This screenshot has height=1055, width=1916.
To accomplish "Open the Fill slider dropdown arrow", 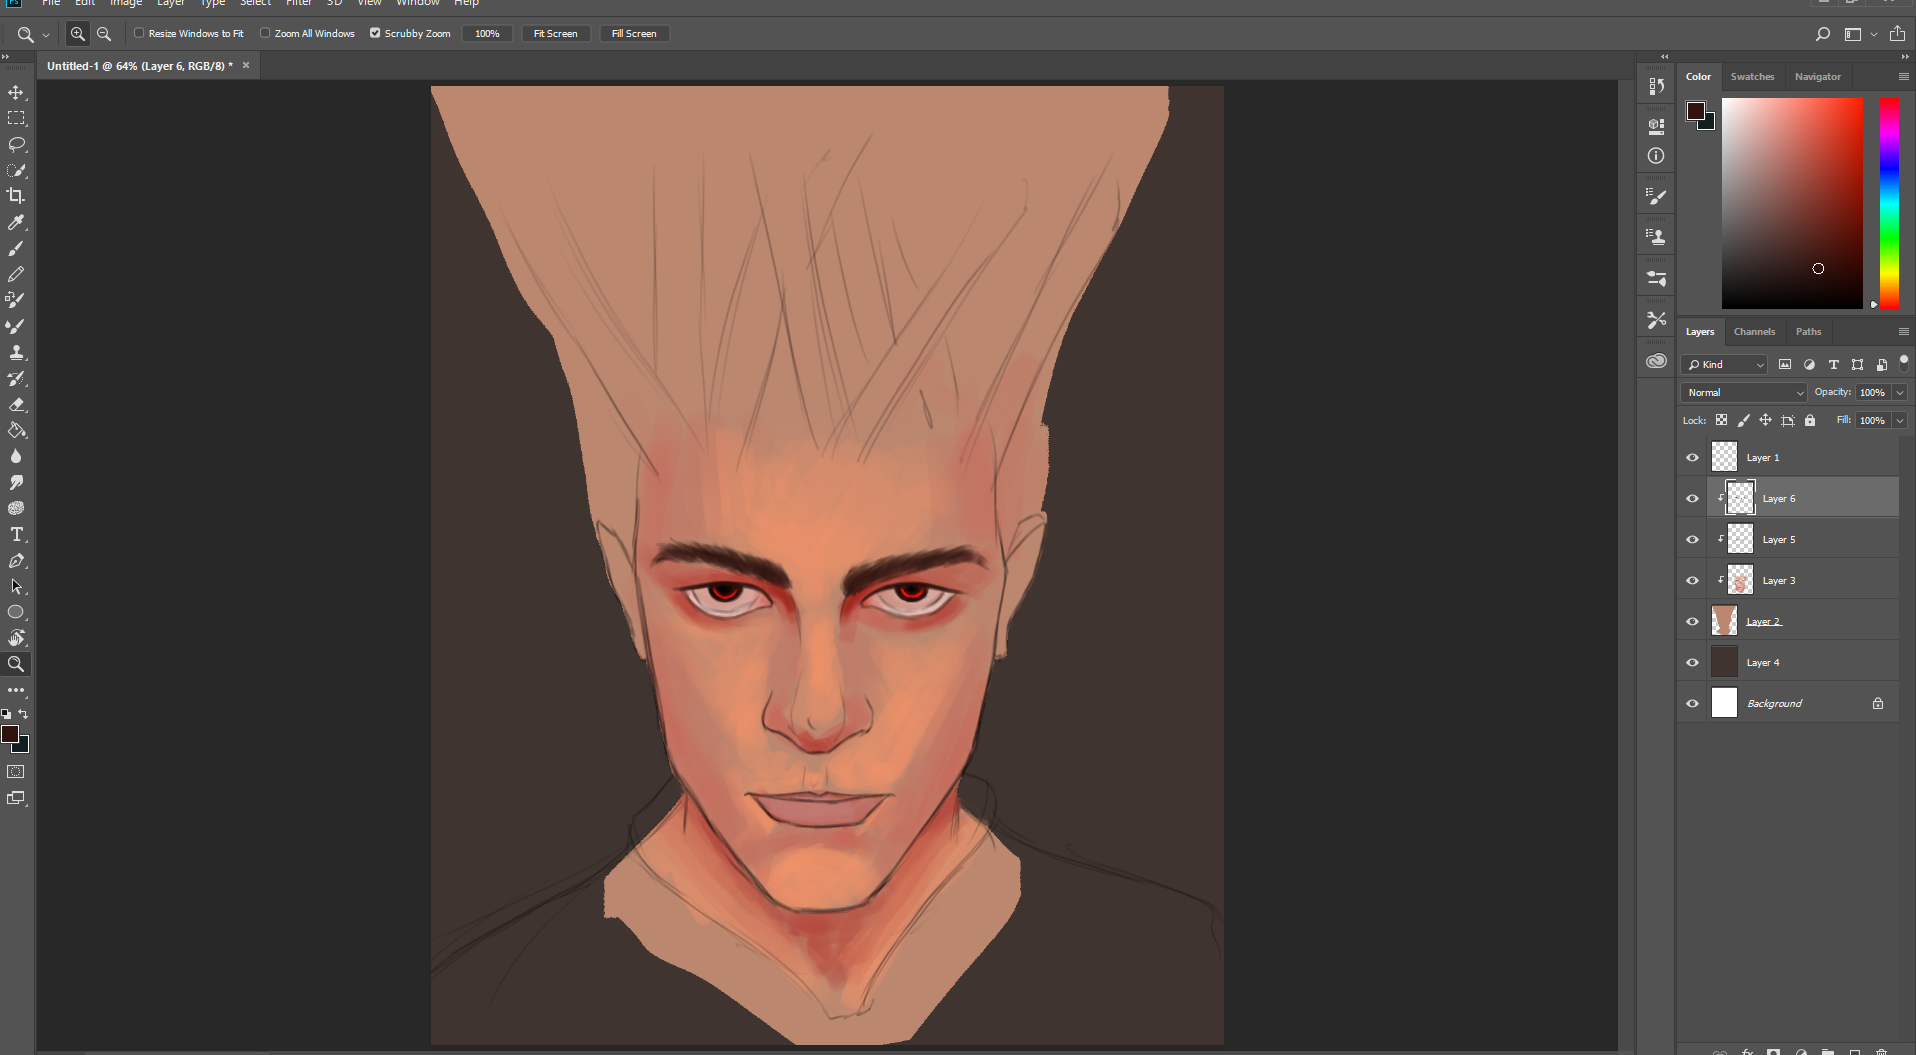I will point(1899,421).
